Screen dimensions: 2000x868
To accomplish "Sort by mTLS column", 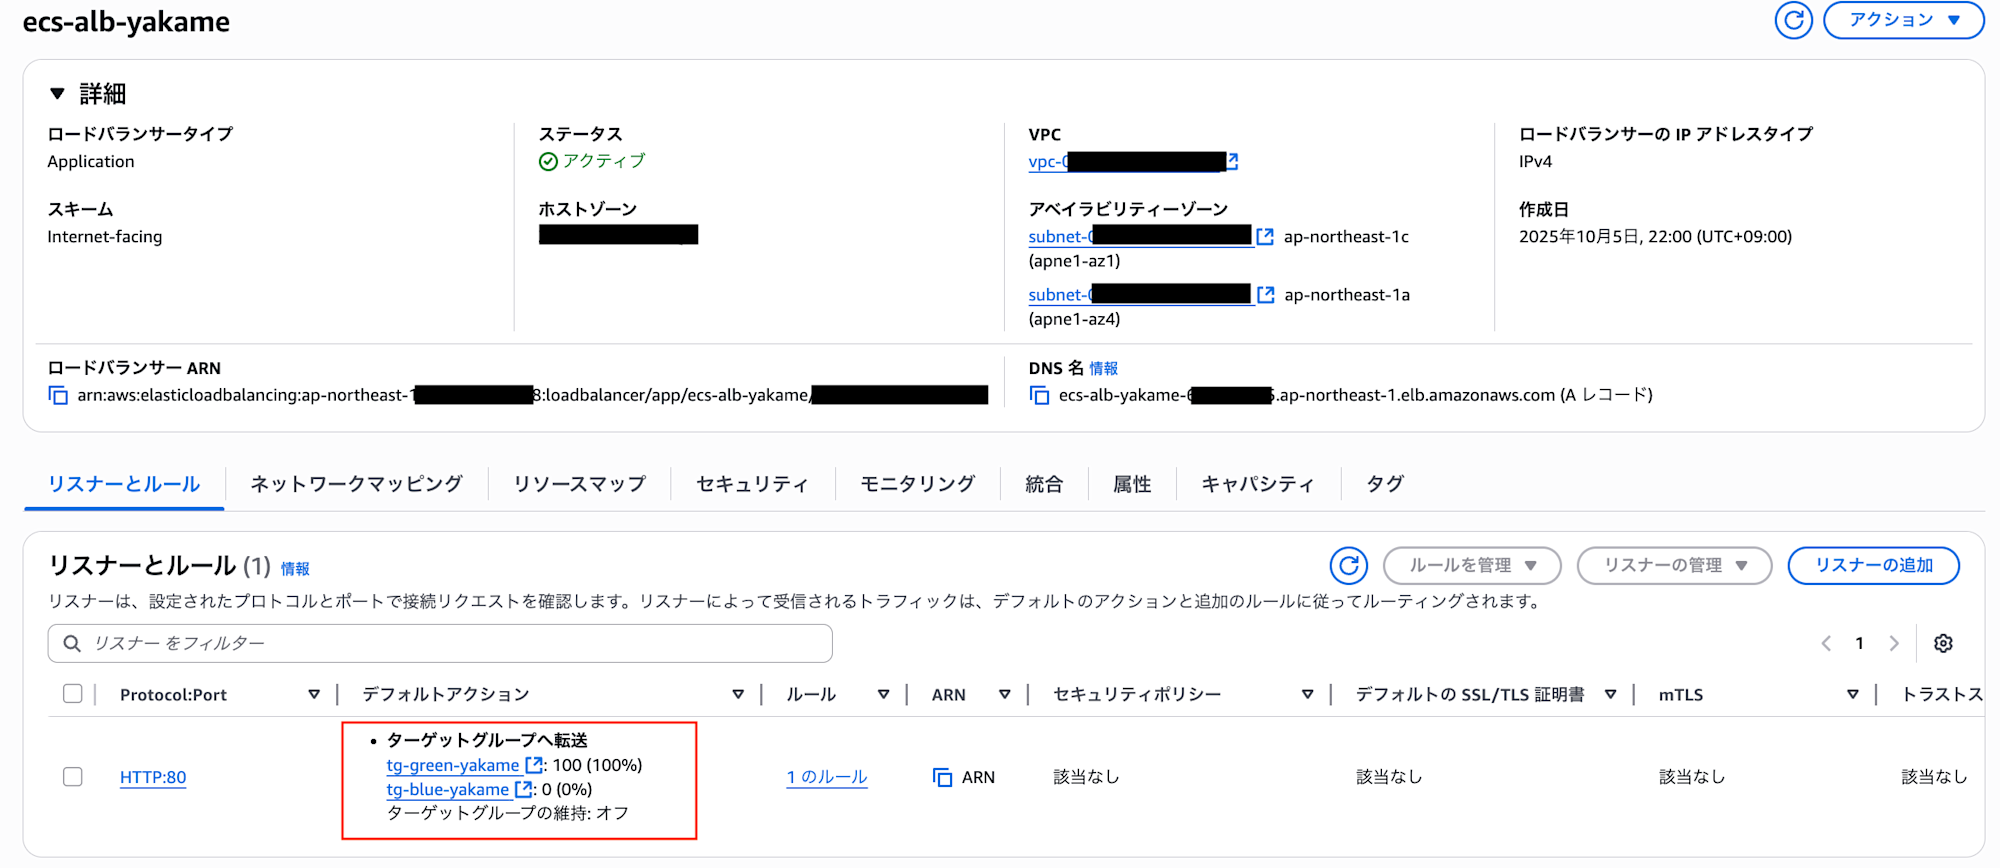I will point(1853,695).
